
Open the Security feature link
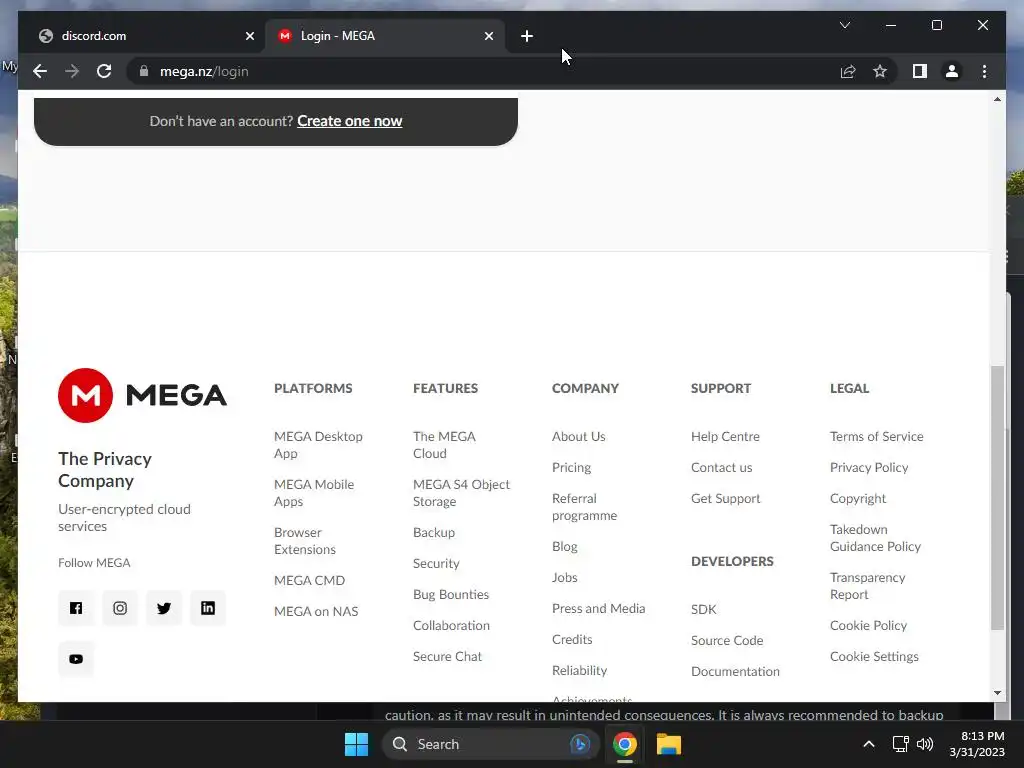(436, 563)
